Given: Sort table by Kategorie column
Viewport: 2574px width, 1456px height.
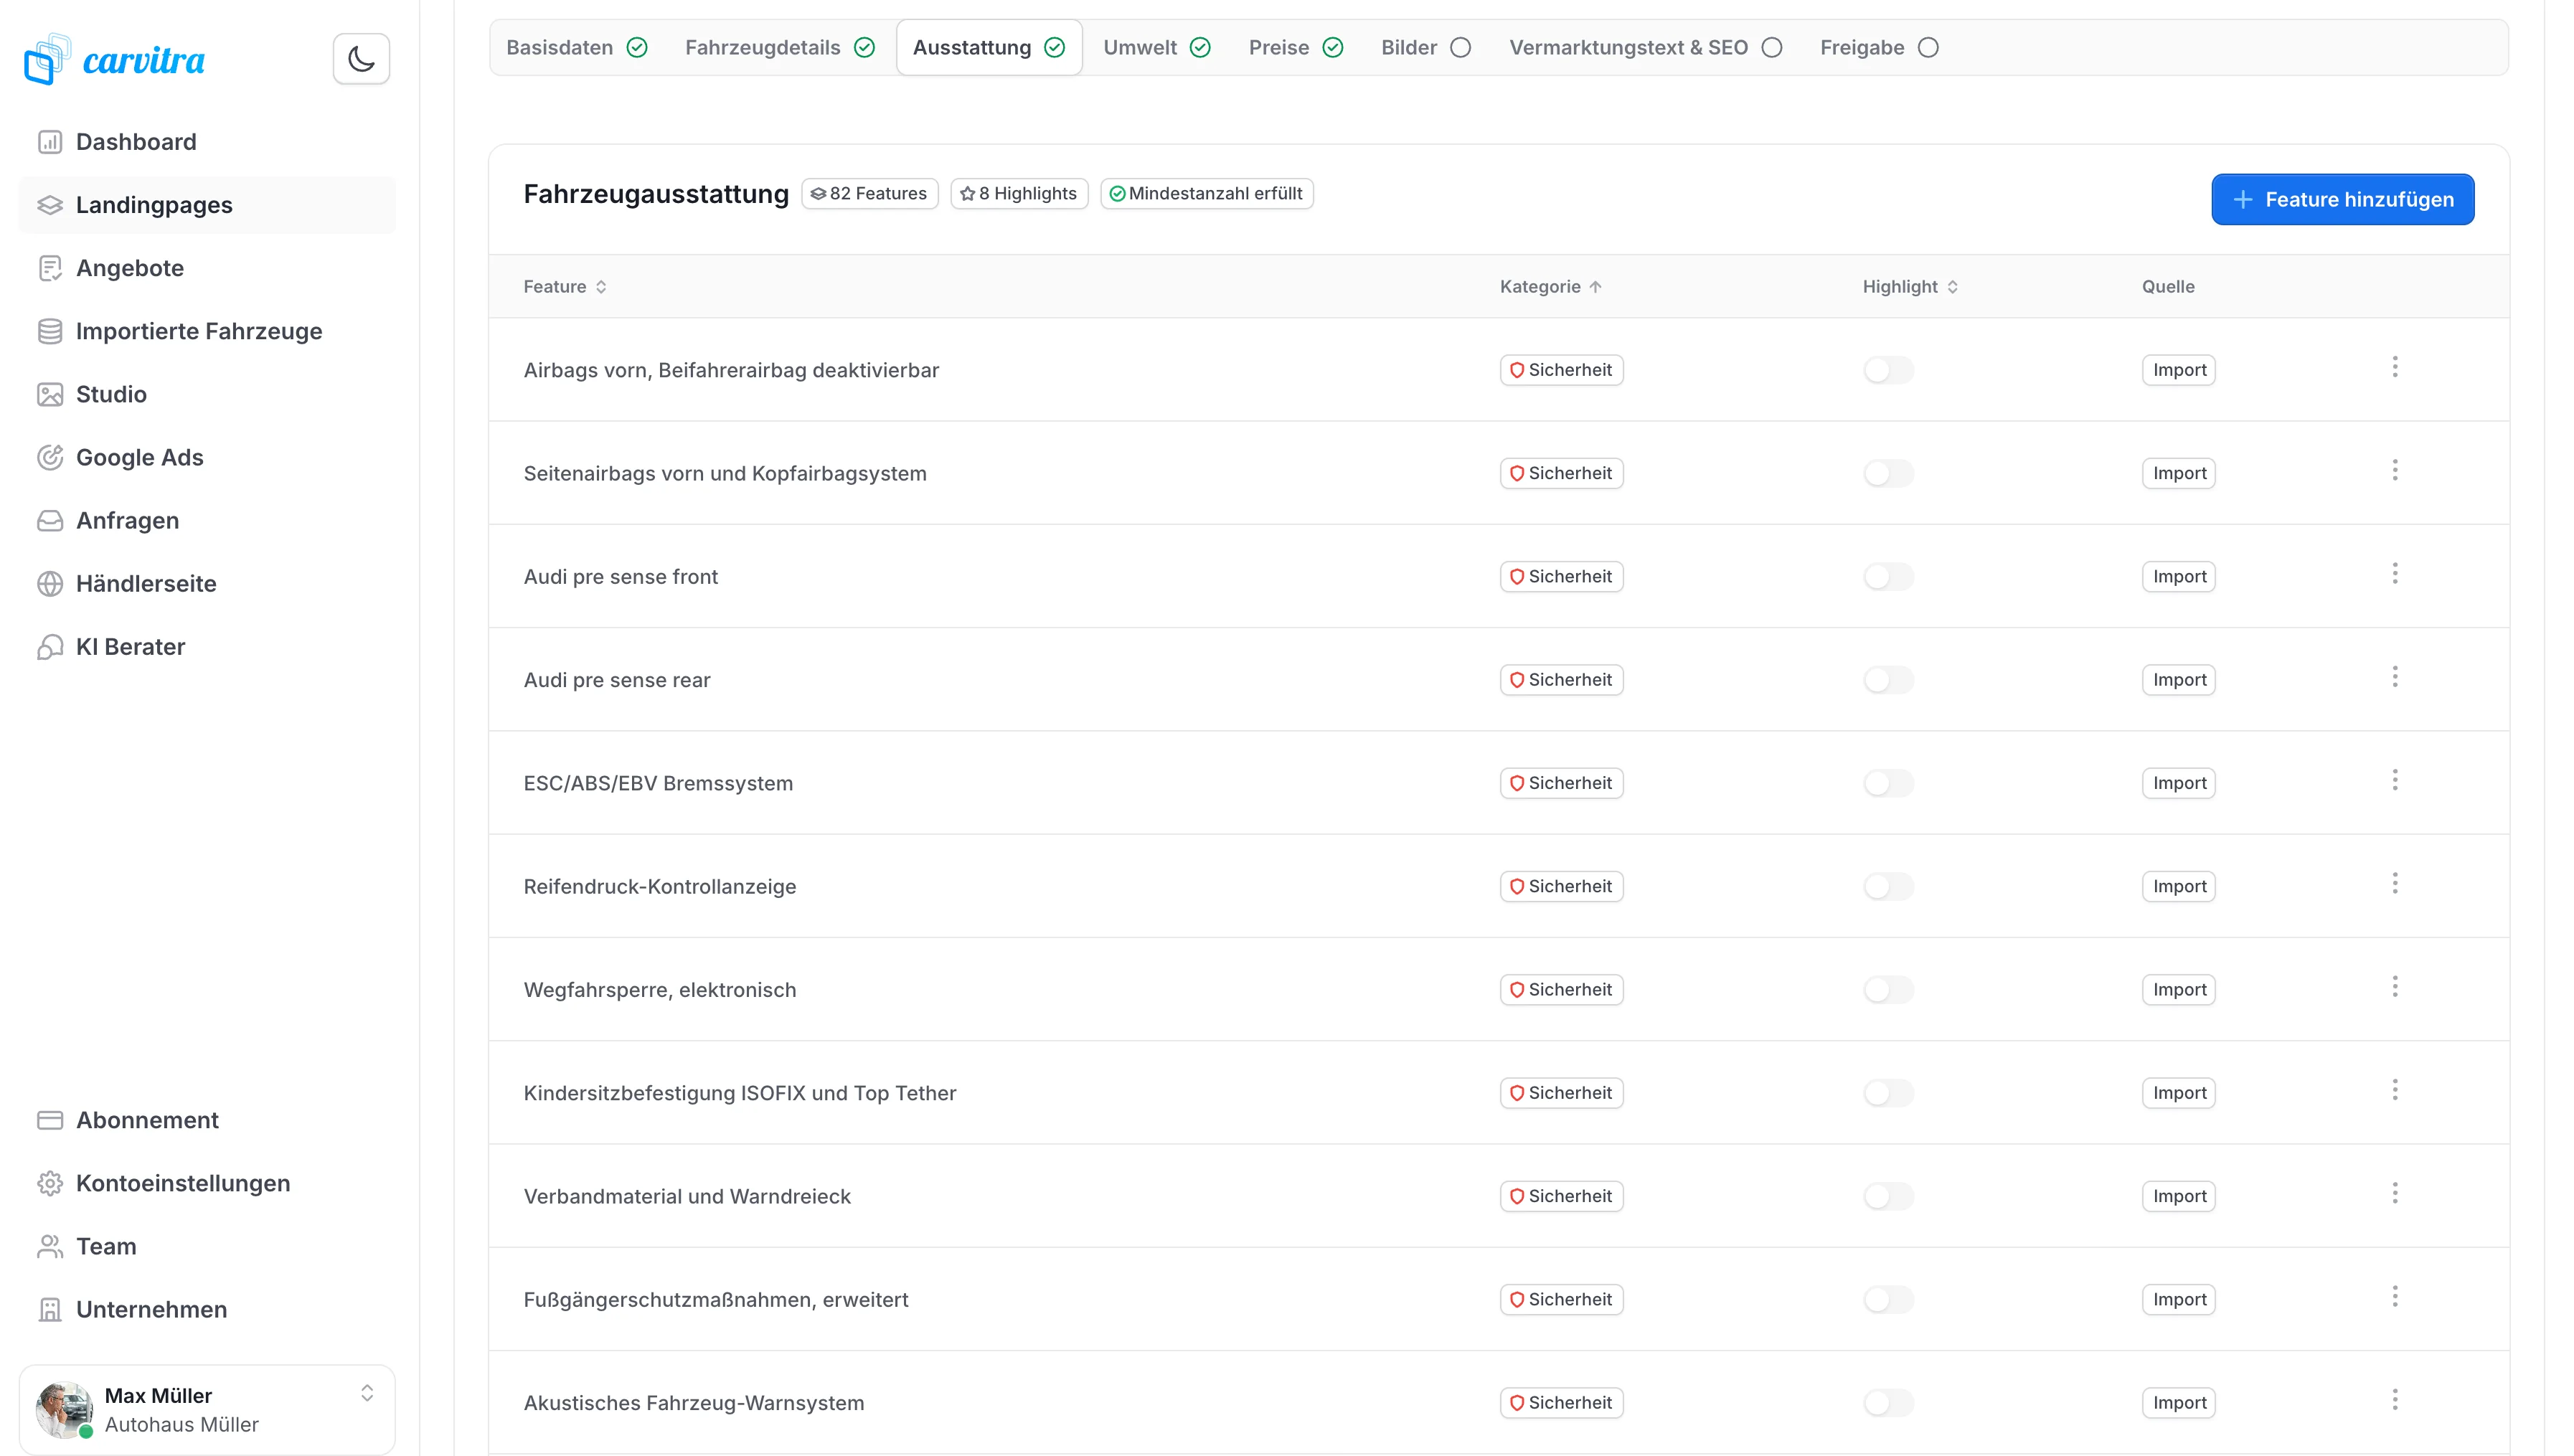Looking at the screenshot, I should pos(1550,287).
